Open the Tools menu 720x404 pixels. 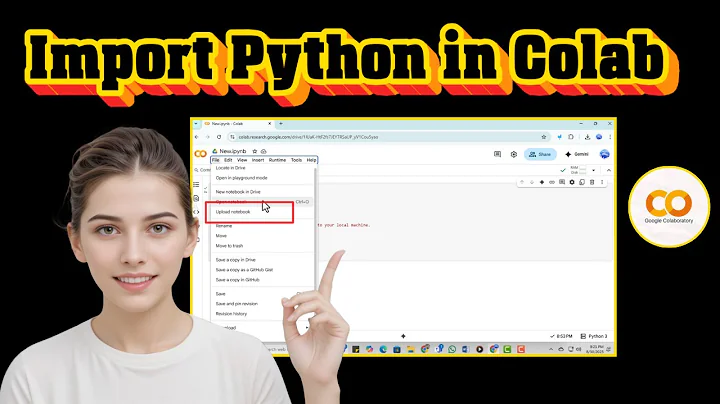297,160
